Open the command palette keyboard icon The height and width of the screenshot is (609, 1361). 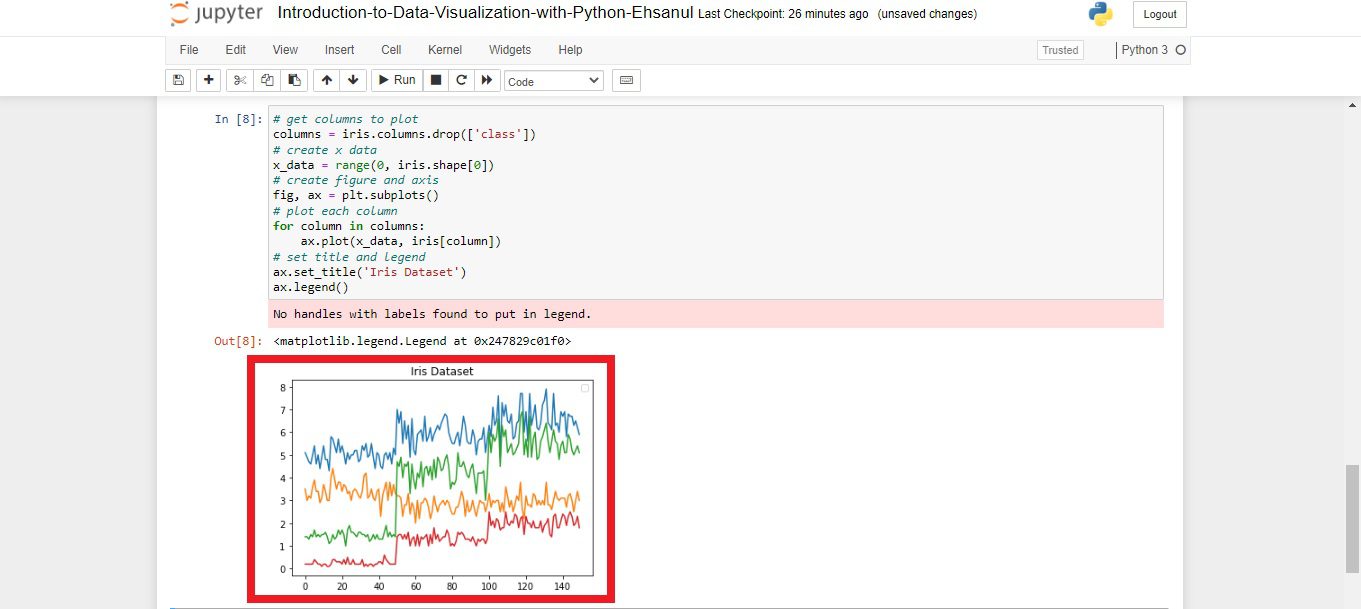tap(626, 80)
